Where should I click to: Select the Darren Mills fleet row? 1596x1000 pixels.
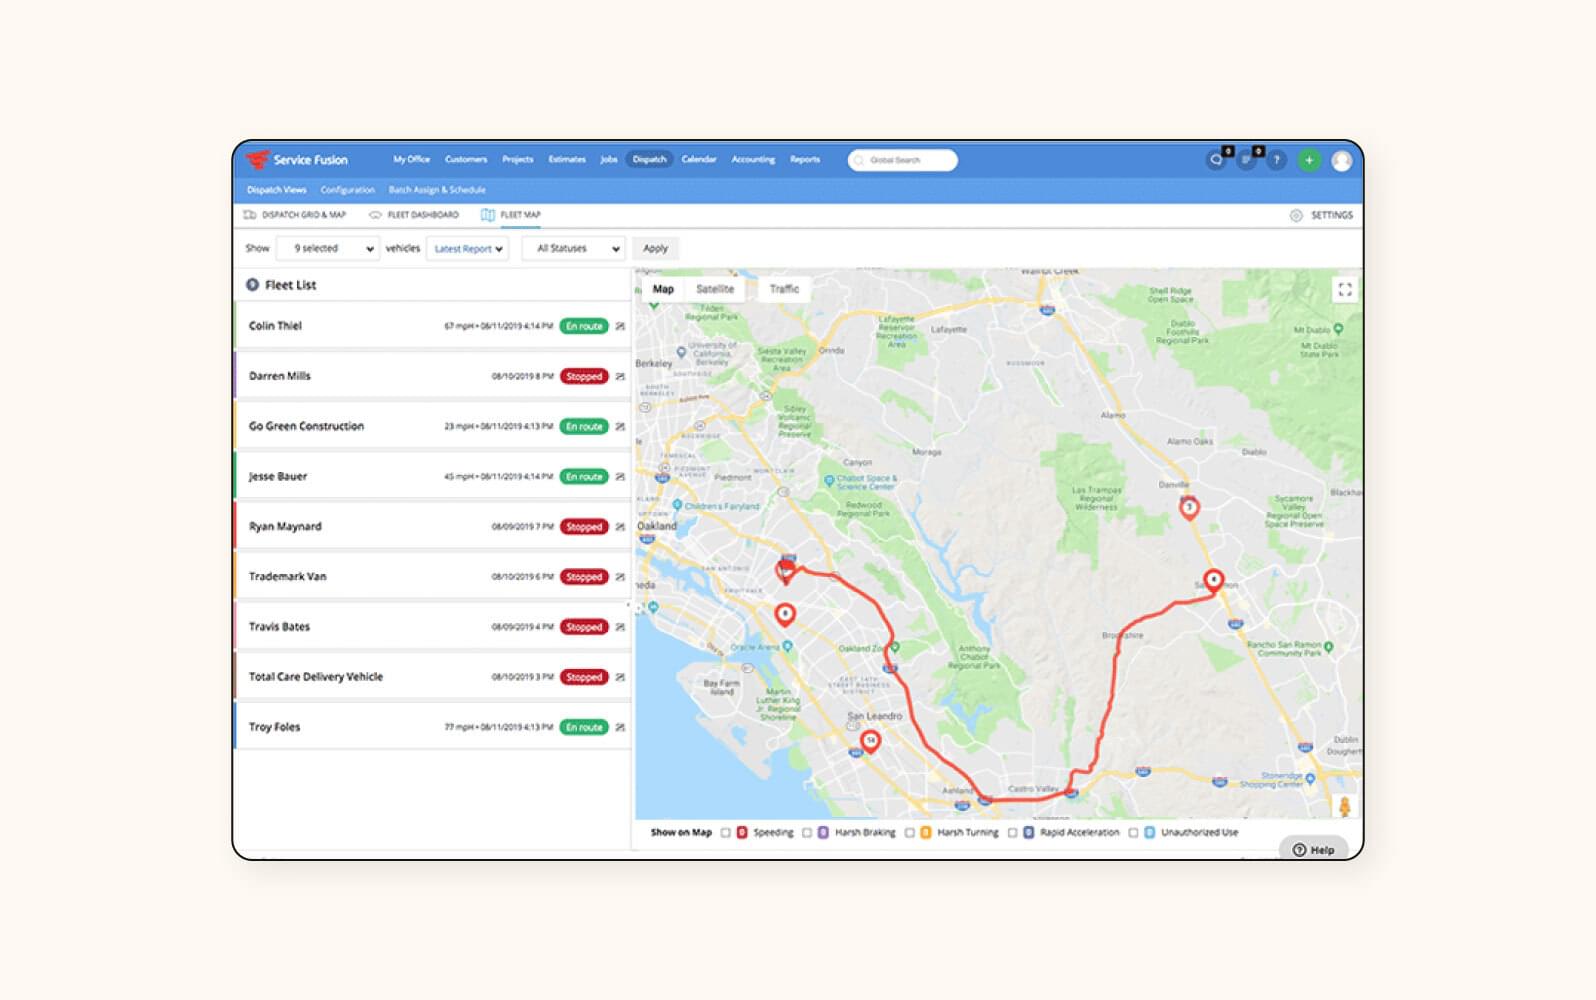click(x=432, y=376)
